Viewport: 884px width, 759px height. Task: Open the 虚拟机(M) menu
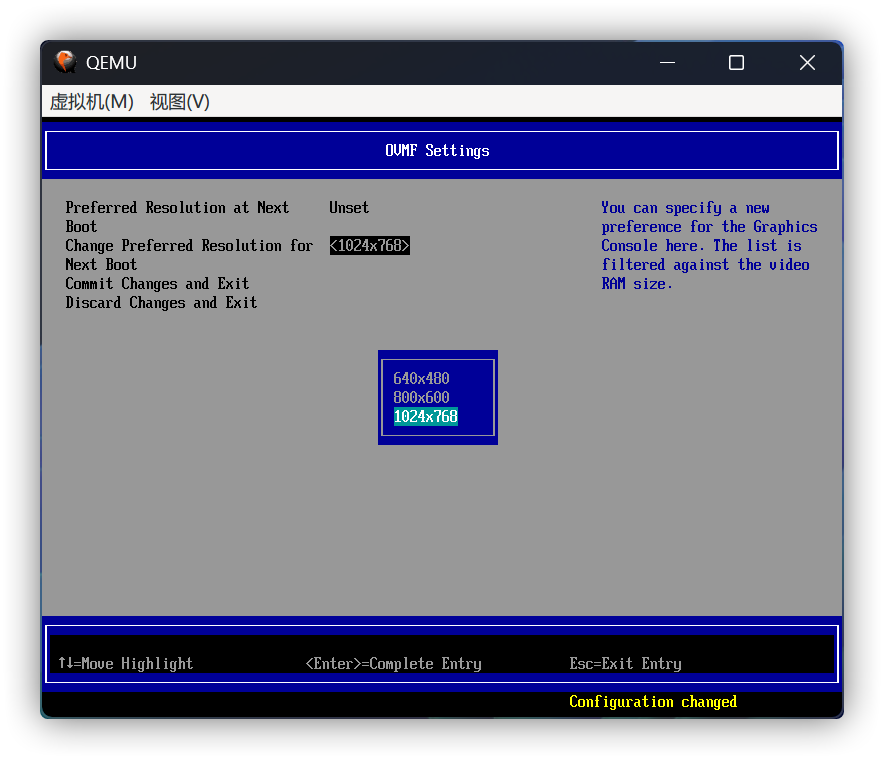point(92,102)
